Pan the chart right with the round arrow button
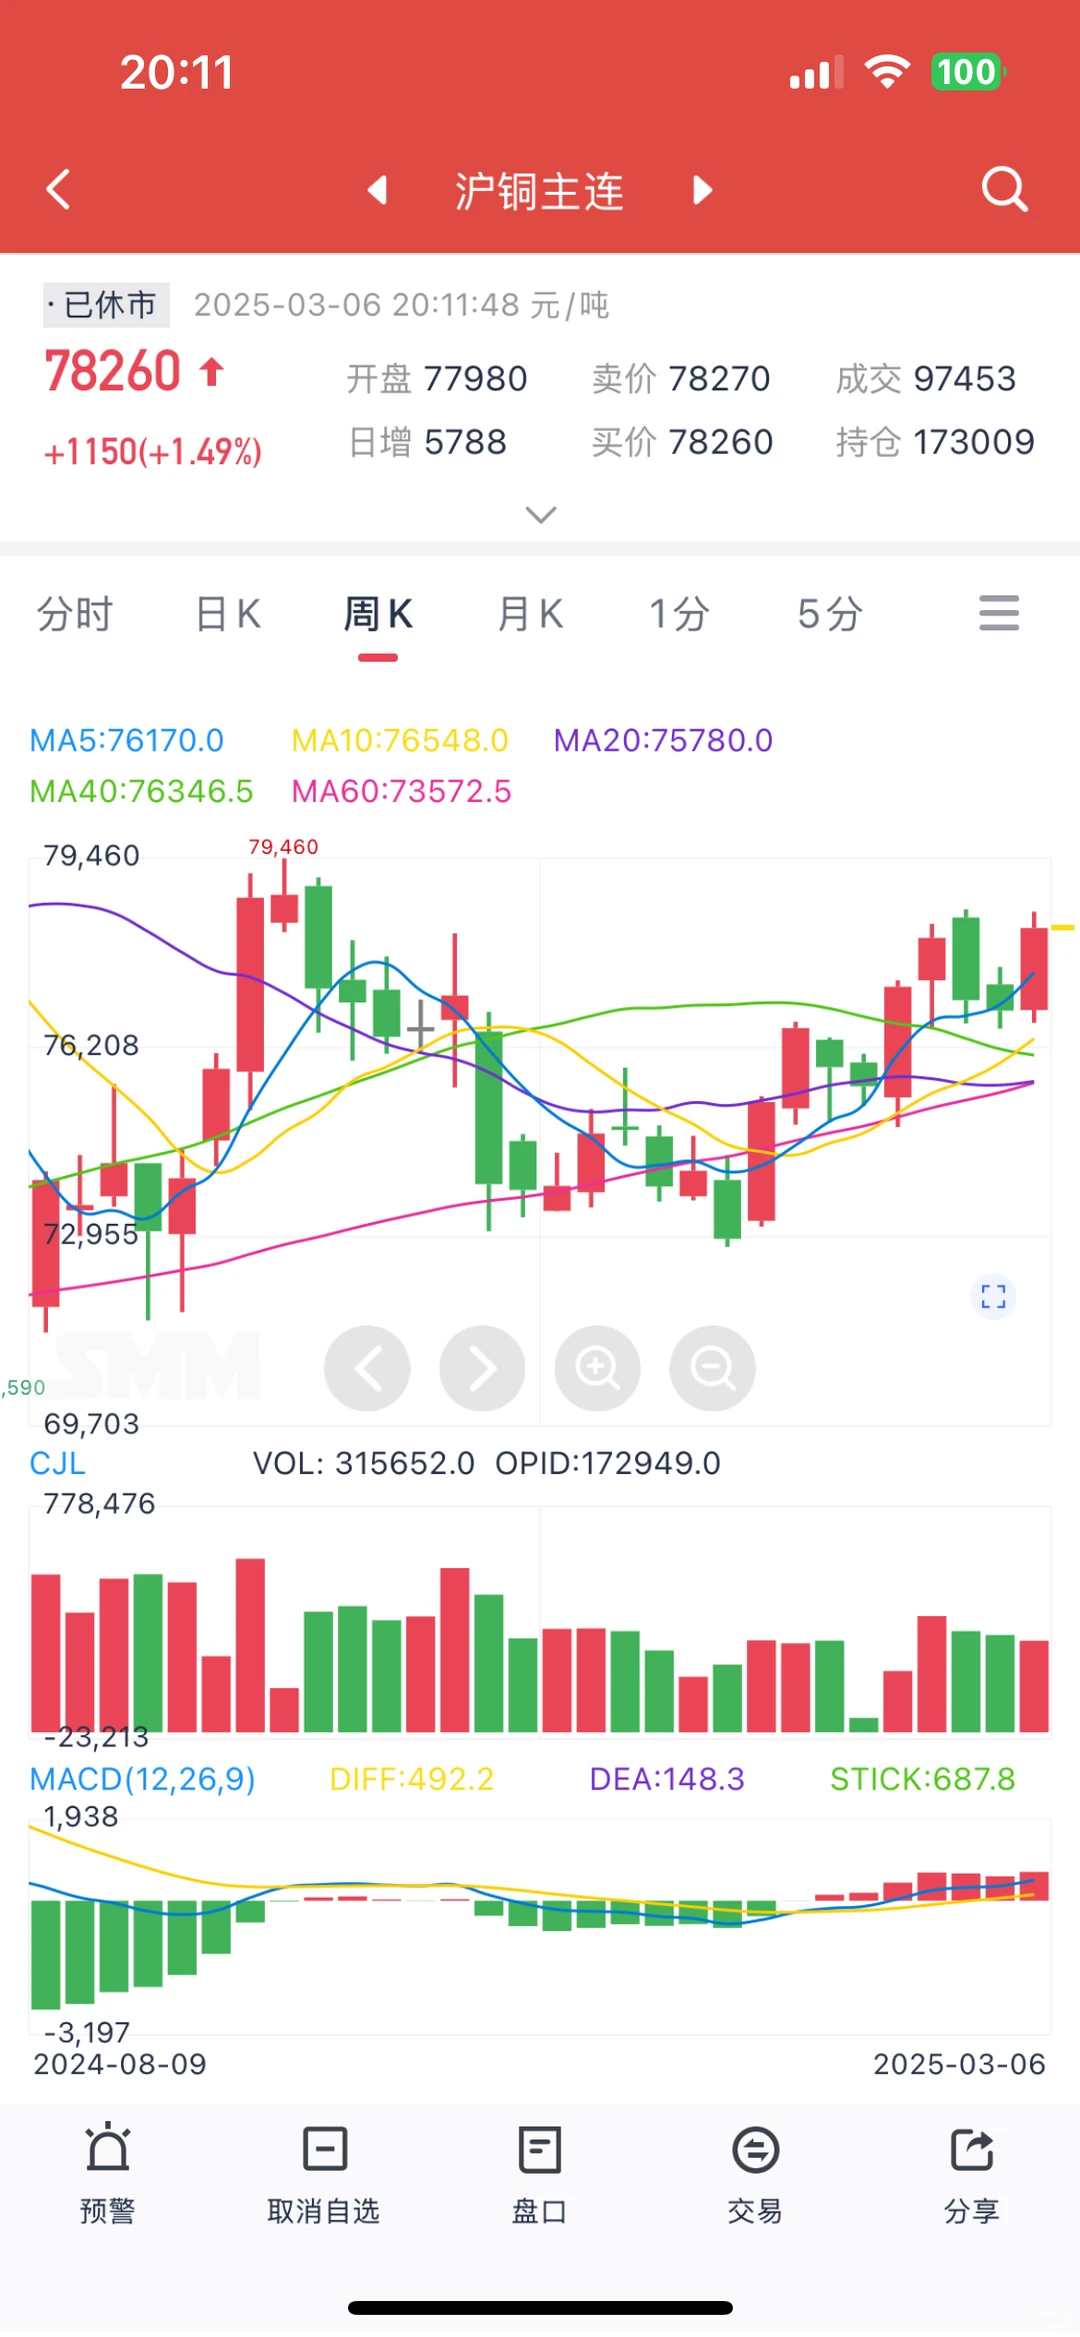This screenshot has height=2337, width=1080. coord(482,1368)
